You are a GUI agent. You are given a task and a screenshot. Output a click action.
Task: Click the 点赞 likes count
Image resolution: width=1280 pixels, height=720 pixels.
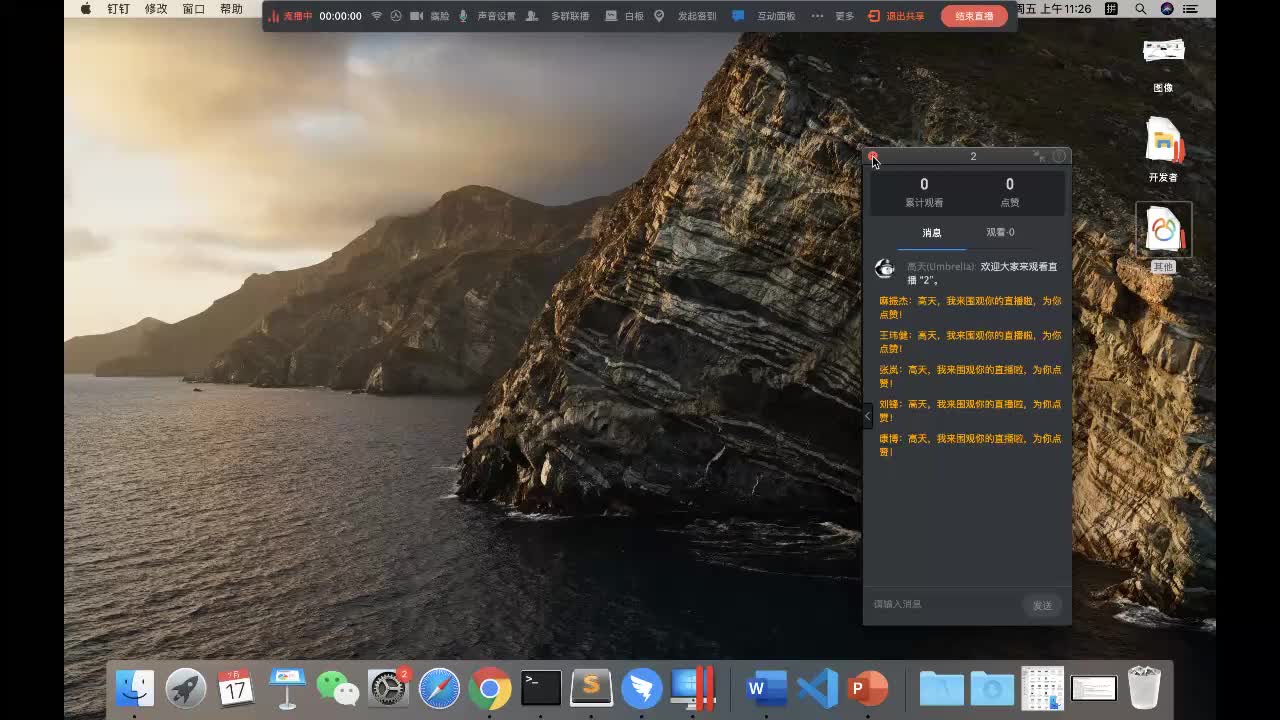coord(1010,192)
